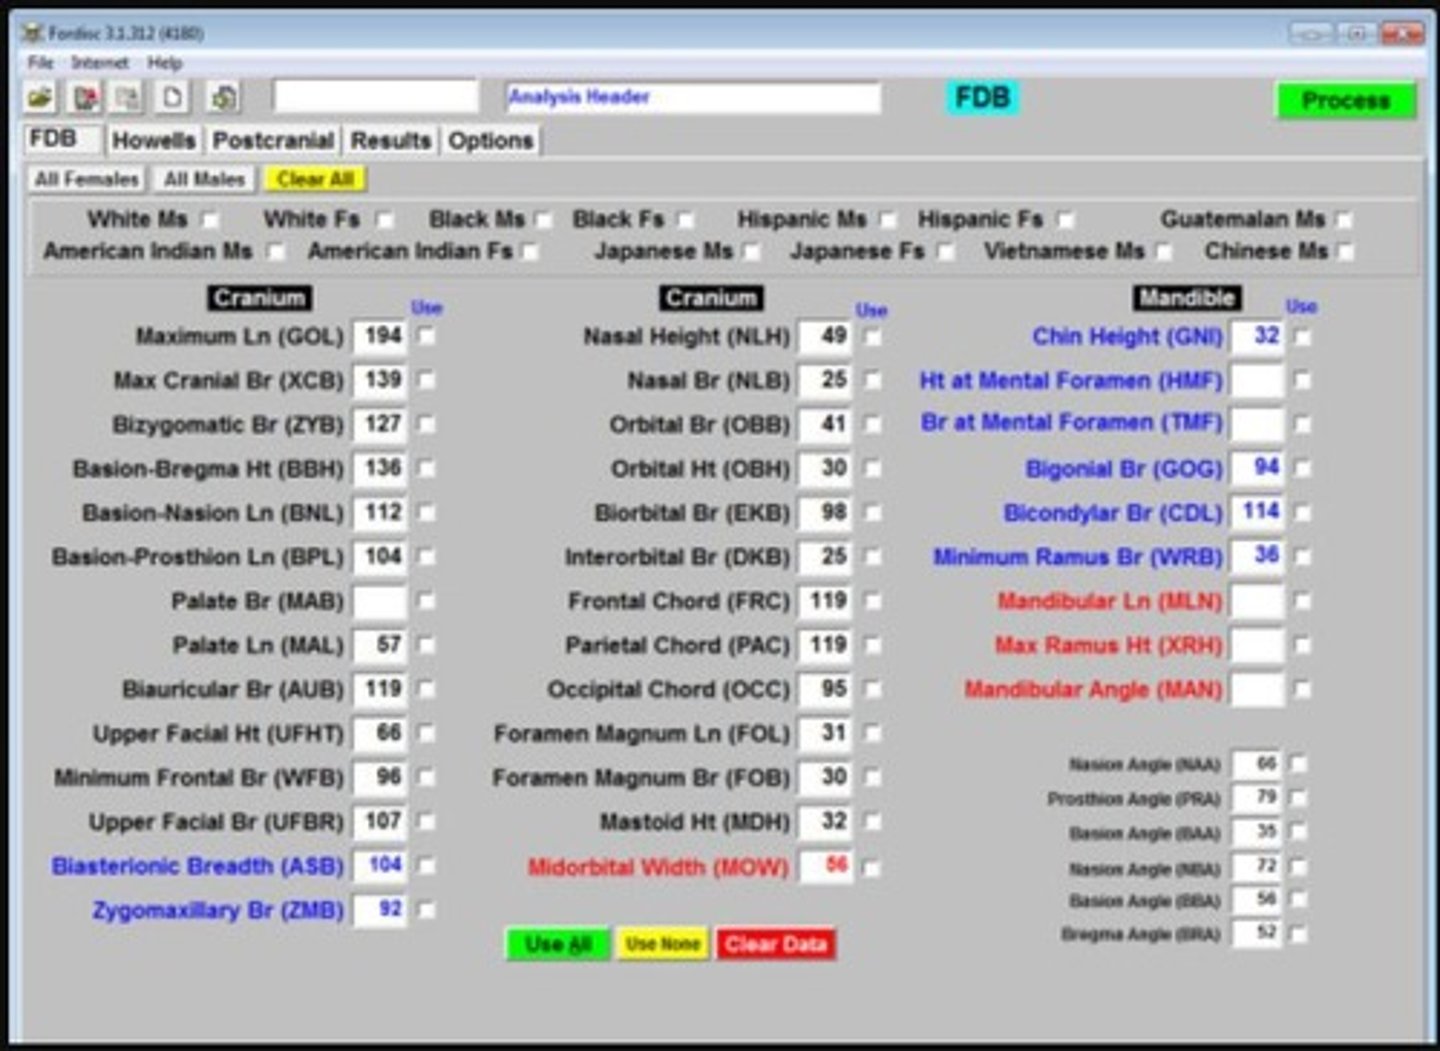1440x1051 pixels.
Task: Check the White Ms group checkbox
Action: click(210, 220)
